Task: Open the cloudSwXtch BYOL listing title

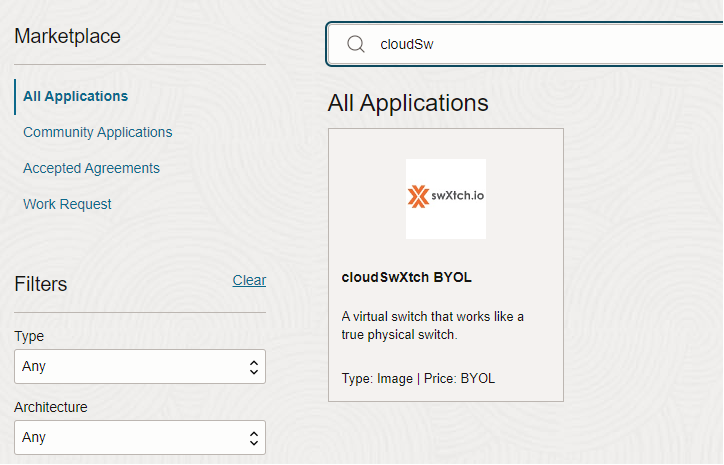Action: (x=406, y=277)
